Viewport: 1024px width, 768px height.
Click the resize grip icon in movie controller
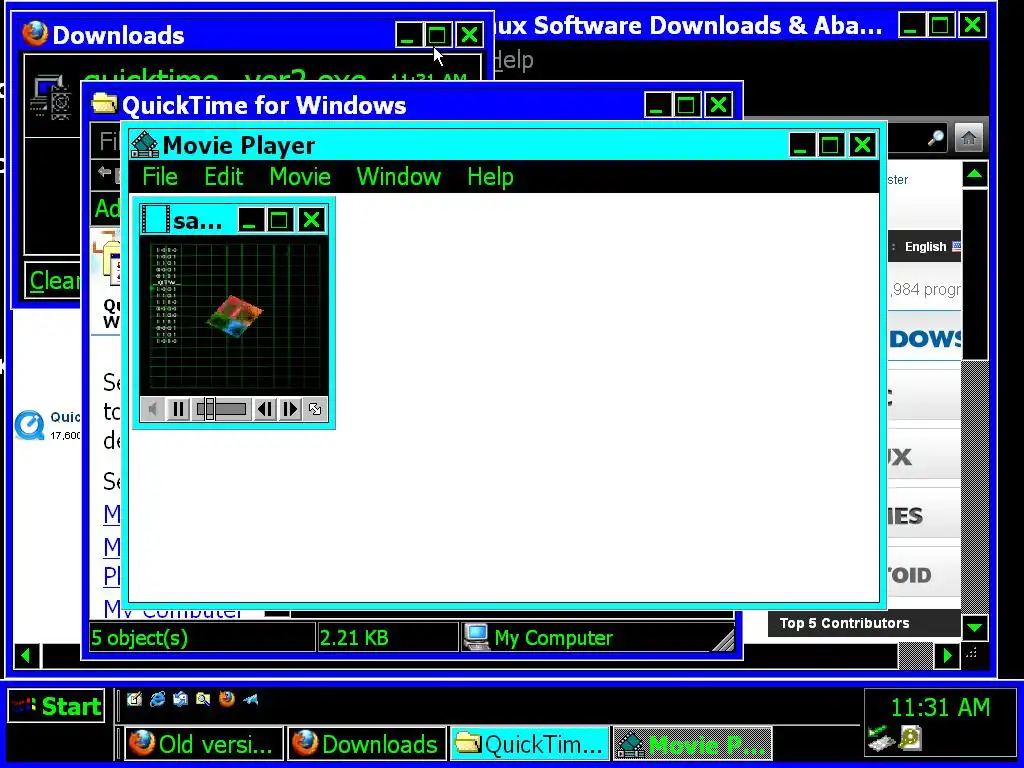pos(315,409)
